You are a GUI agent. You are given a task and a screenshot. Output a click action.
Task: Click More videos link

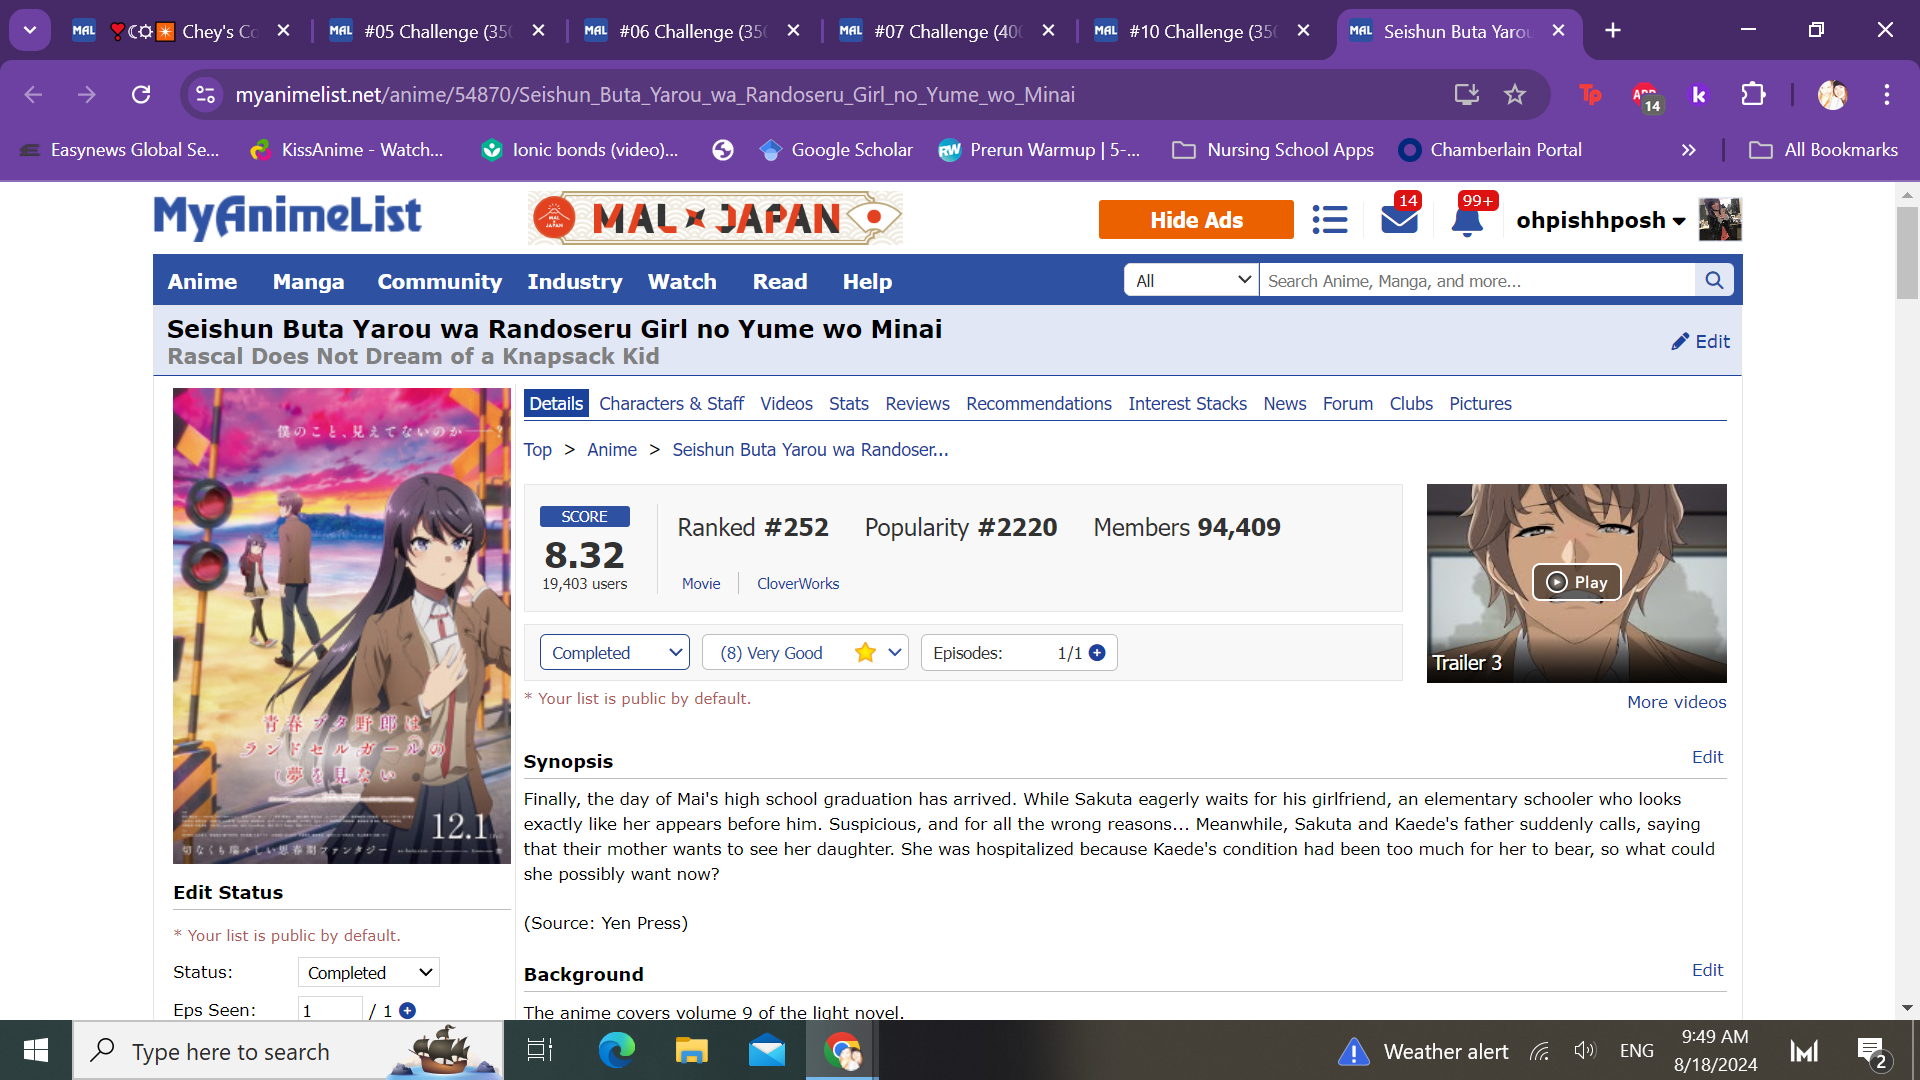tap(1676, 702)
